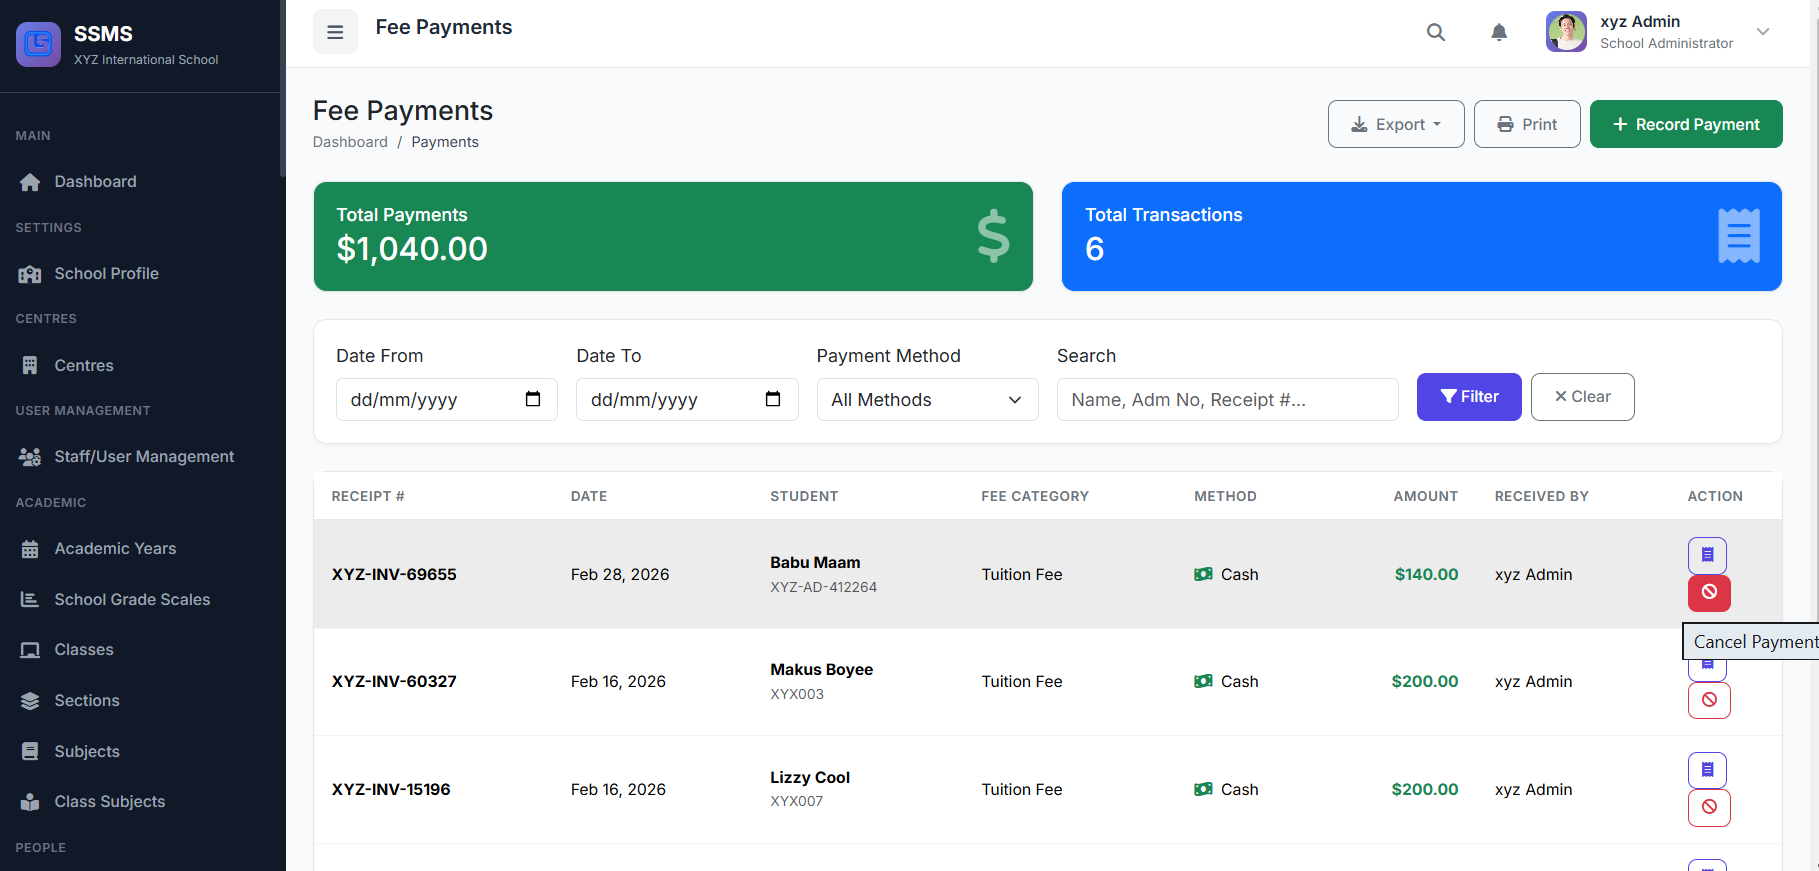
Task: Click the Record Payment button
Action: 1685,124
